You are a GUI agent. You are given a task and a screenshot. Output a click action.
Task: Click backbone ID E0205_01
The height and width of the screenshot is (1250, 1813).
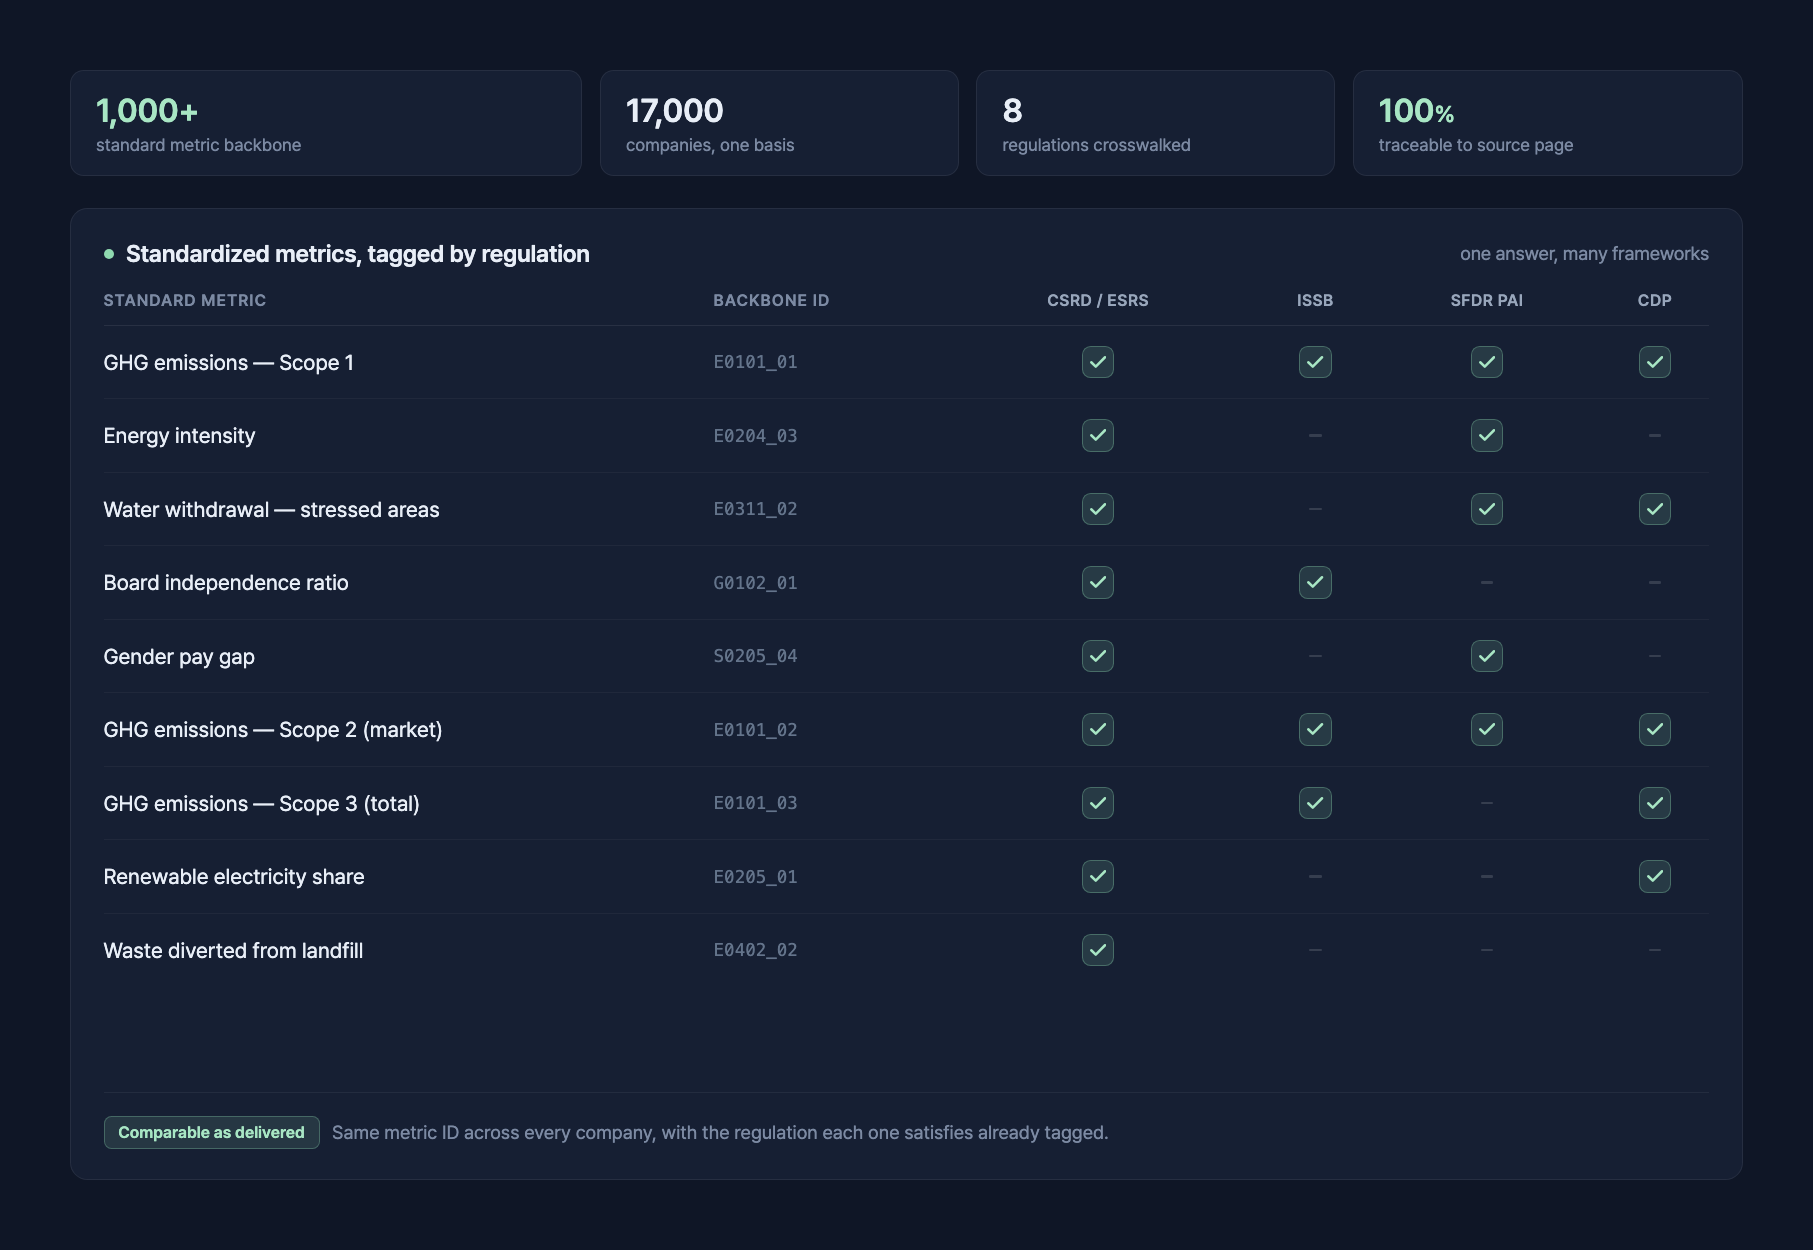[x=755, y=877]
